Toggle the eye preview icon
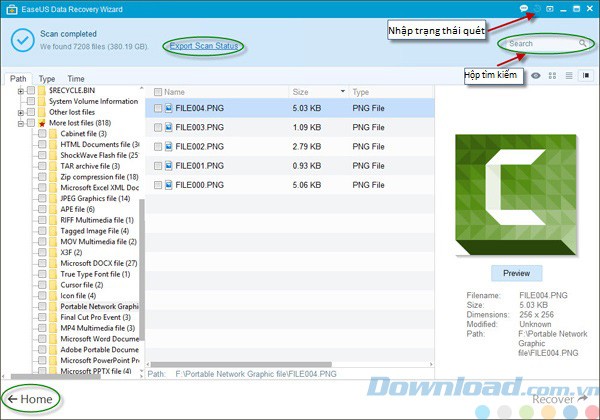The height and width of the screenshot is (420, 600). [x=537, y=75]
